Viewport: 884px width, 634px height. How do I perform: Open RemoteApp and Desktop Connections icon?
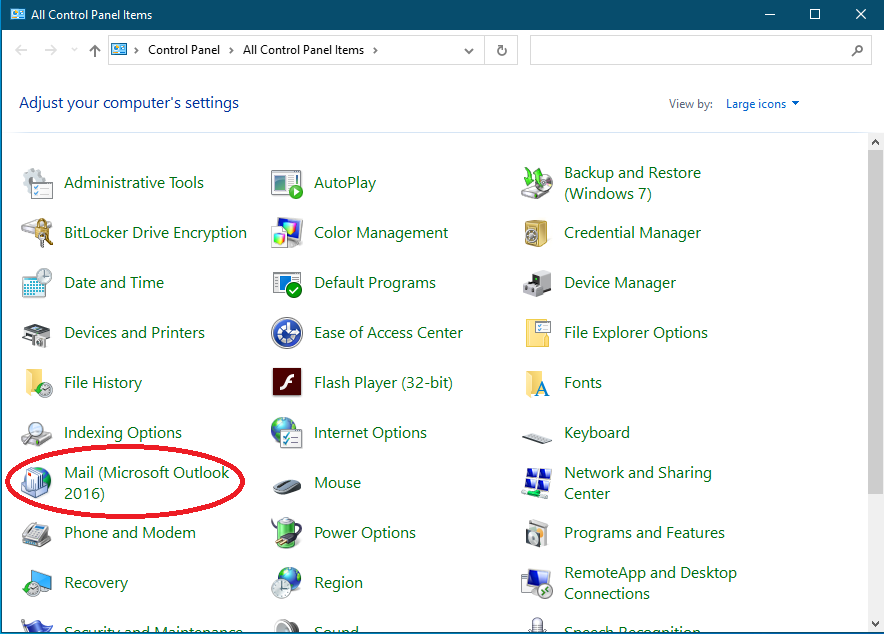click(537, 583)
